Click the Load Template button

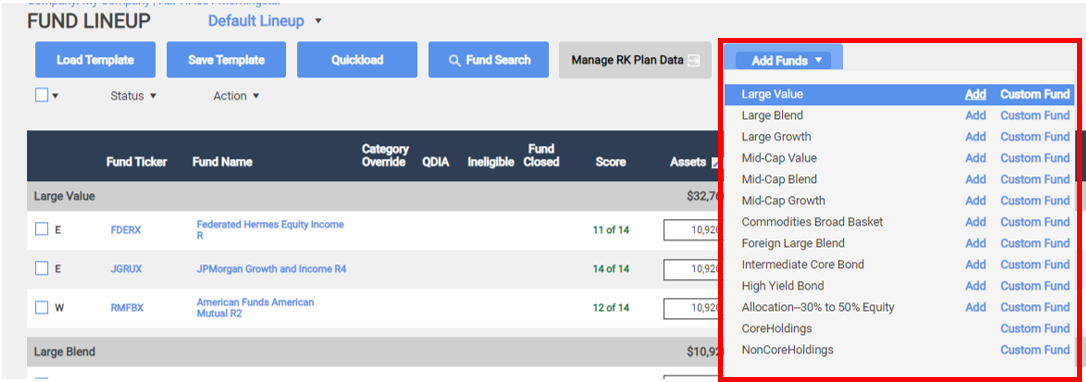[x=96, y=60]
